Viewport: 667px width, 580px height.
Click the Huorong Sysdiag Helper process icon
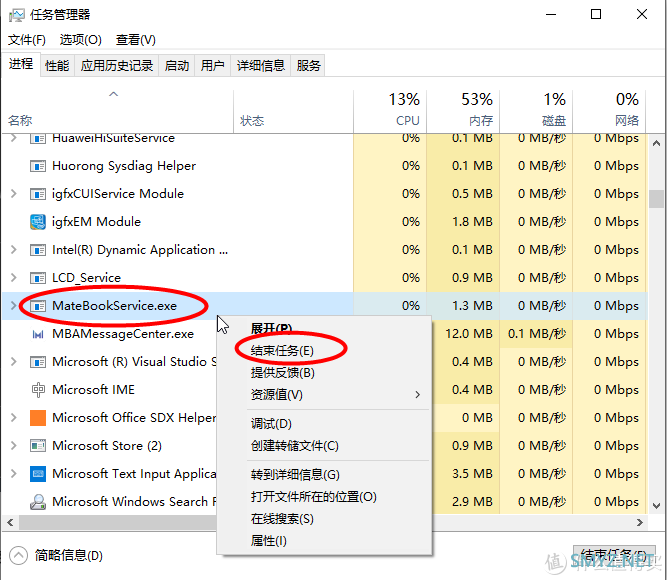pyautogui.click(x=38, y=166)
